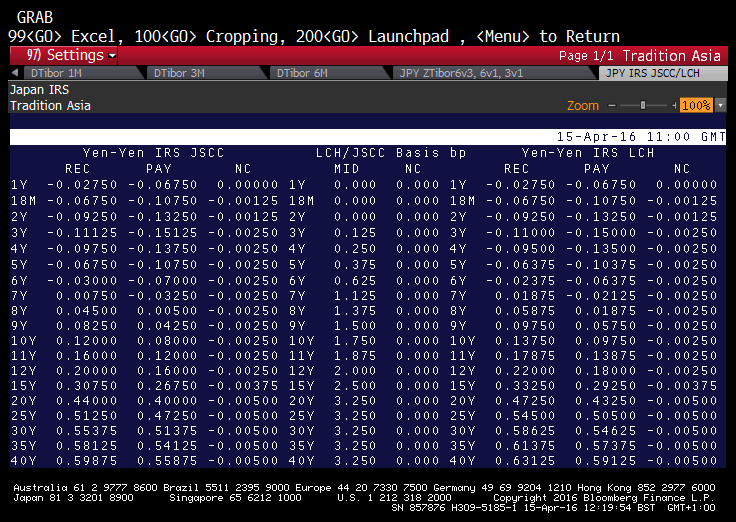Click JSCC 4Y PAY value -0.13750

163,249
